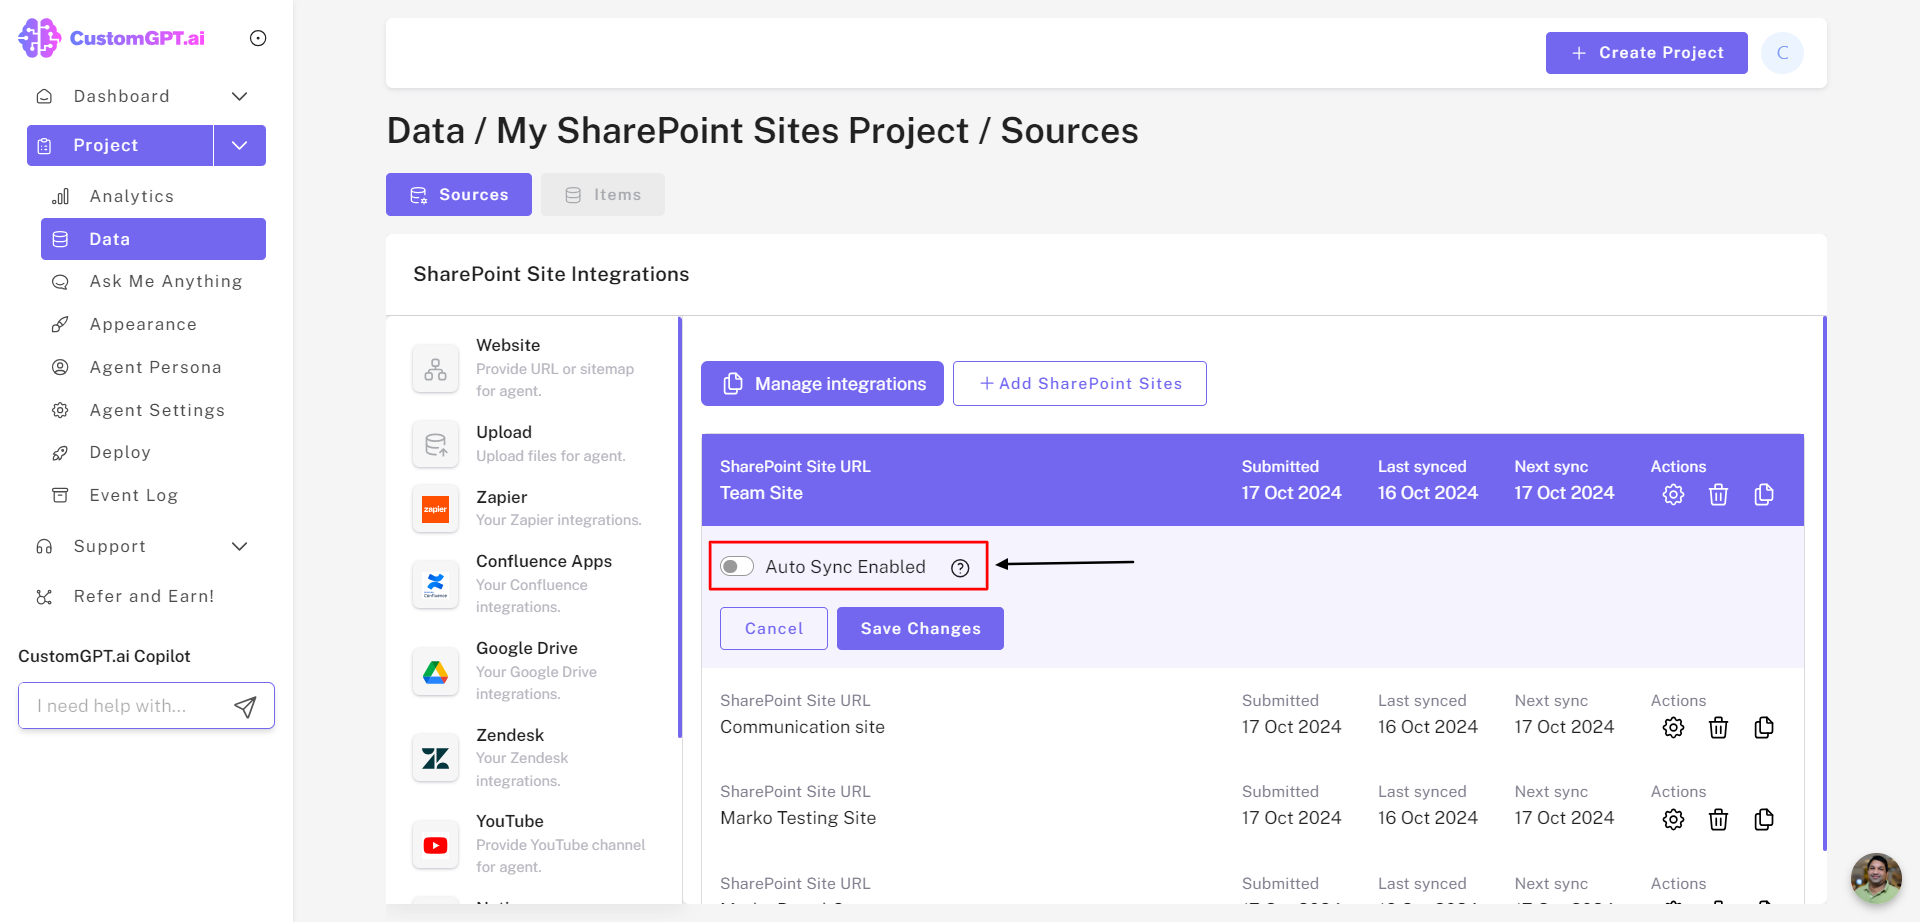The height and width of the screenshot is (922, 1920).
Task: Switch to the Items tab
Action: coord(603,195)
